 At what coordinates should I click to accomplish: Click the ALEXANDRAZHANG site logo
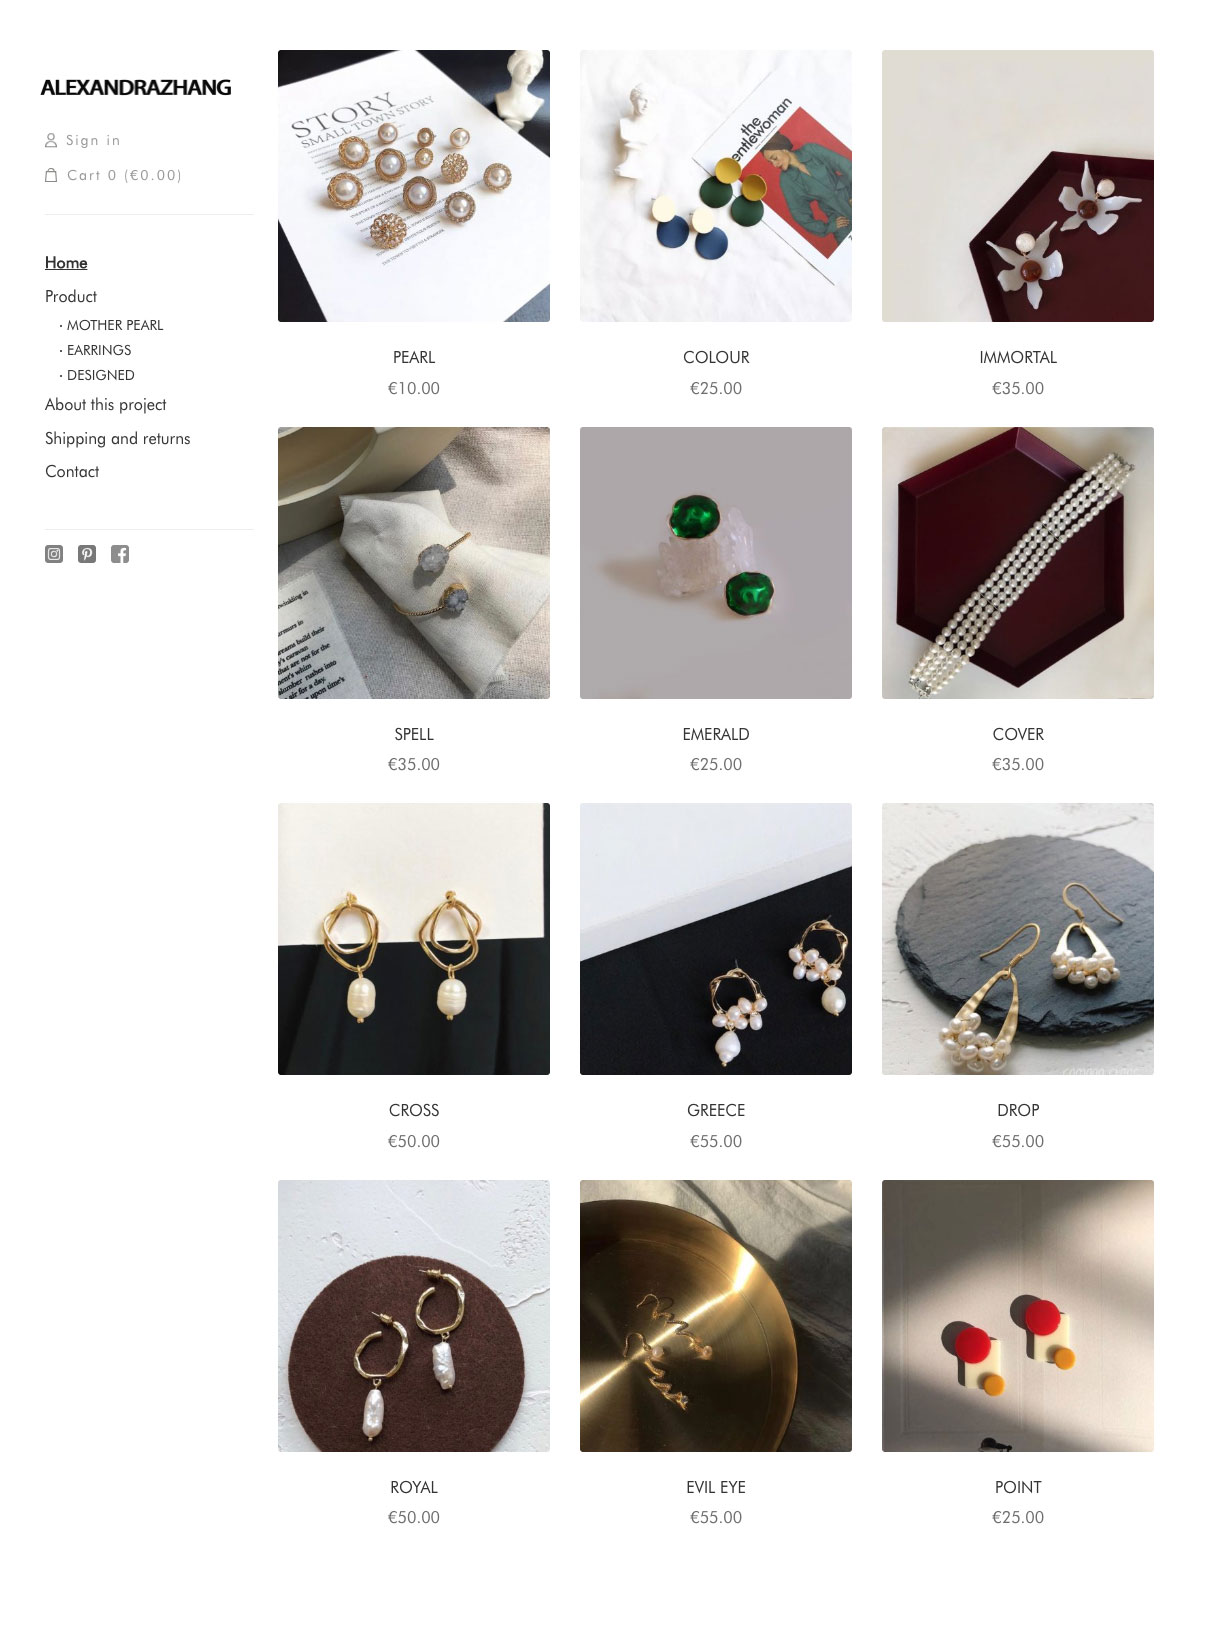pyautogui.click(x=136, y=88)
